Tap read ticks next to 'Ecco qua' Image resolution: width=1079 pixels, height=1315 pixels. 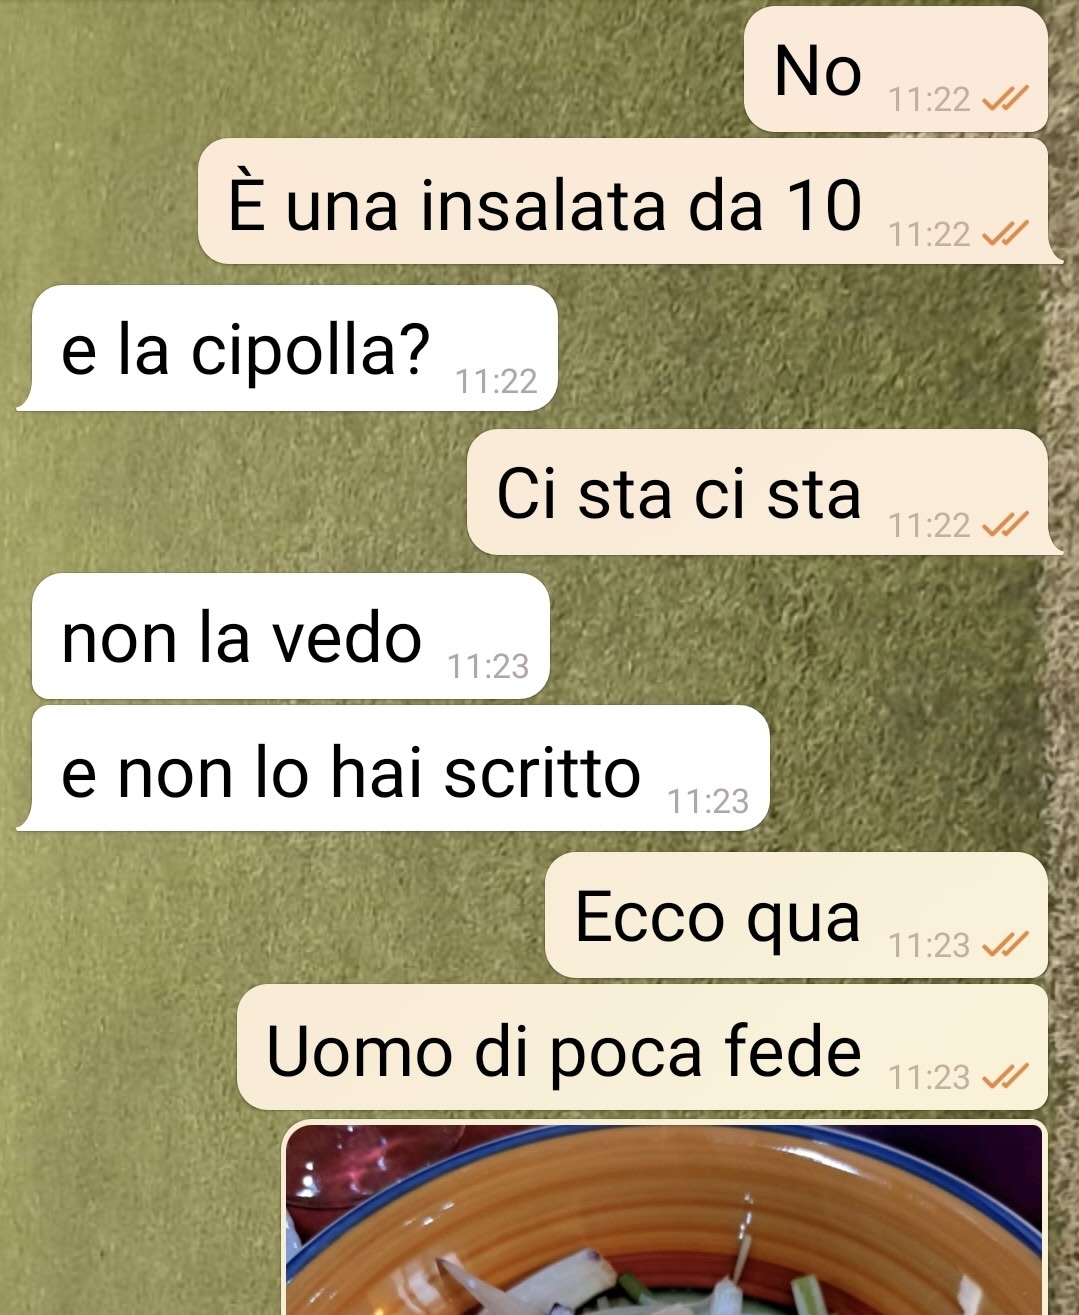coord(1005,944)
